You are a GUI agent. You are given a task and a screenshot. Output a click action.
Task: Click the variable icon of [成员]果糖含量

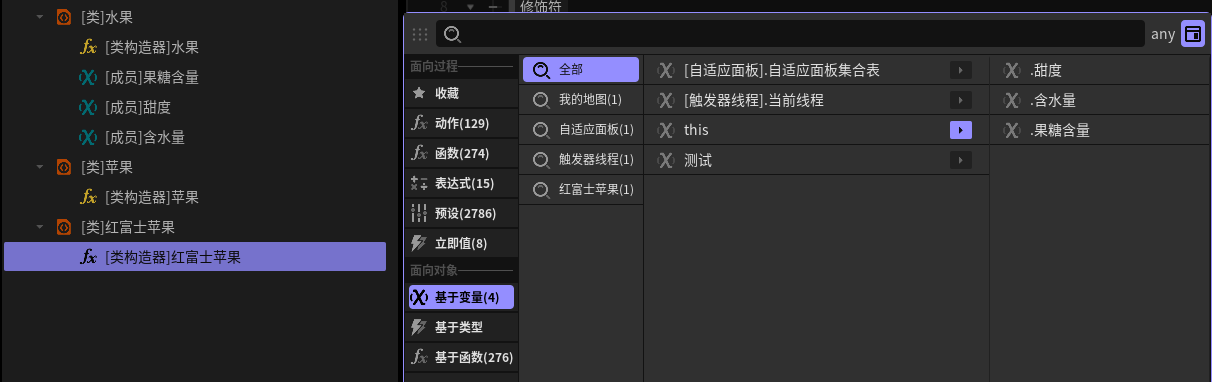pos(88,77)
